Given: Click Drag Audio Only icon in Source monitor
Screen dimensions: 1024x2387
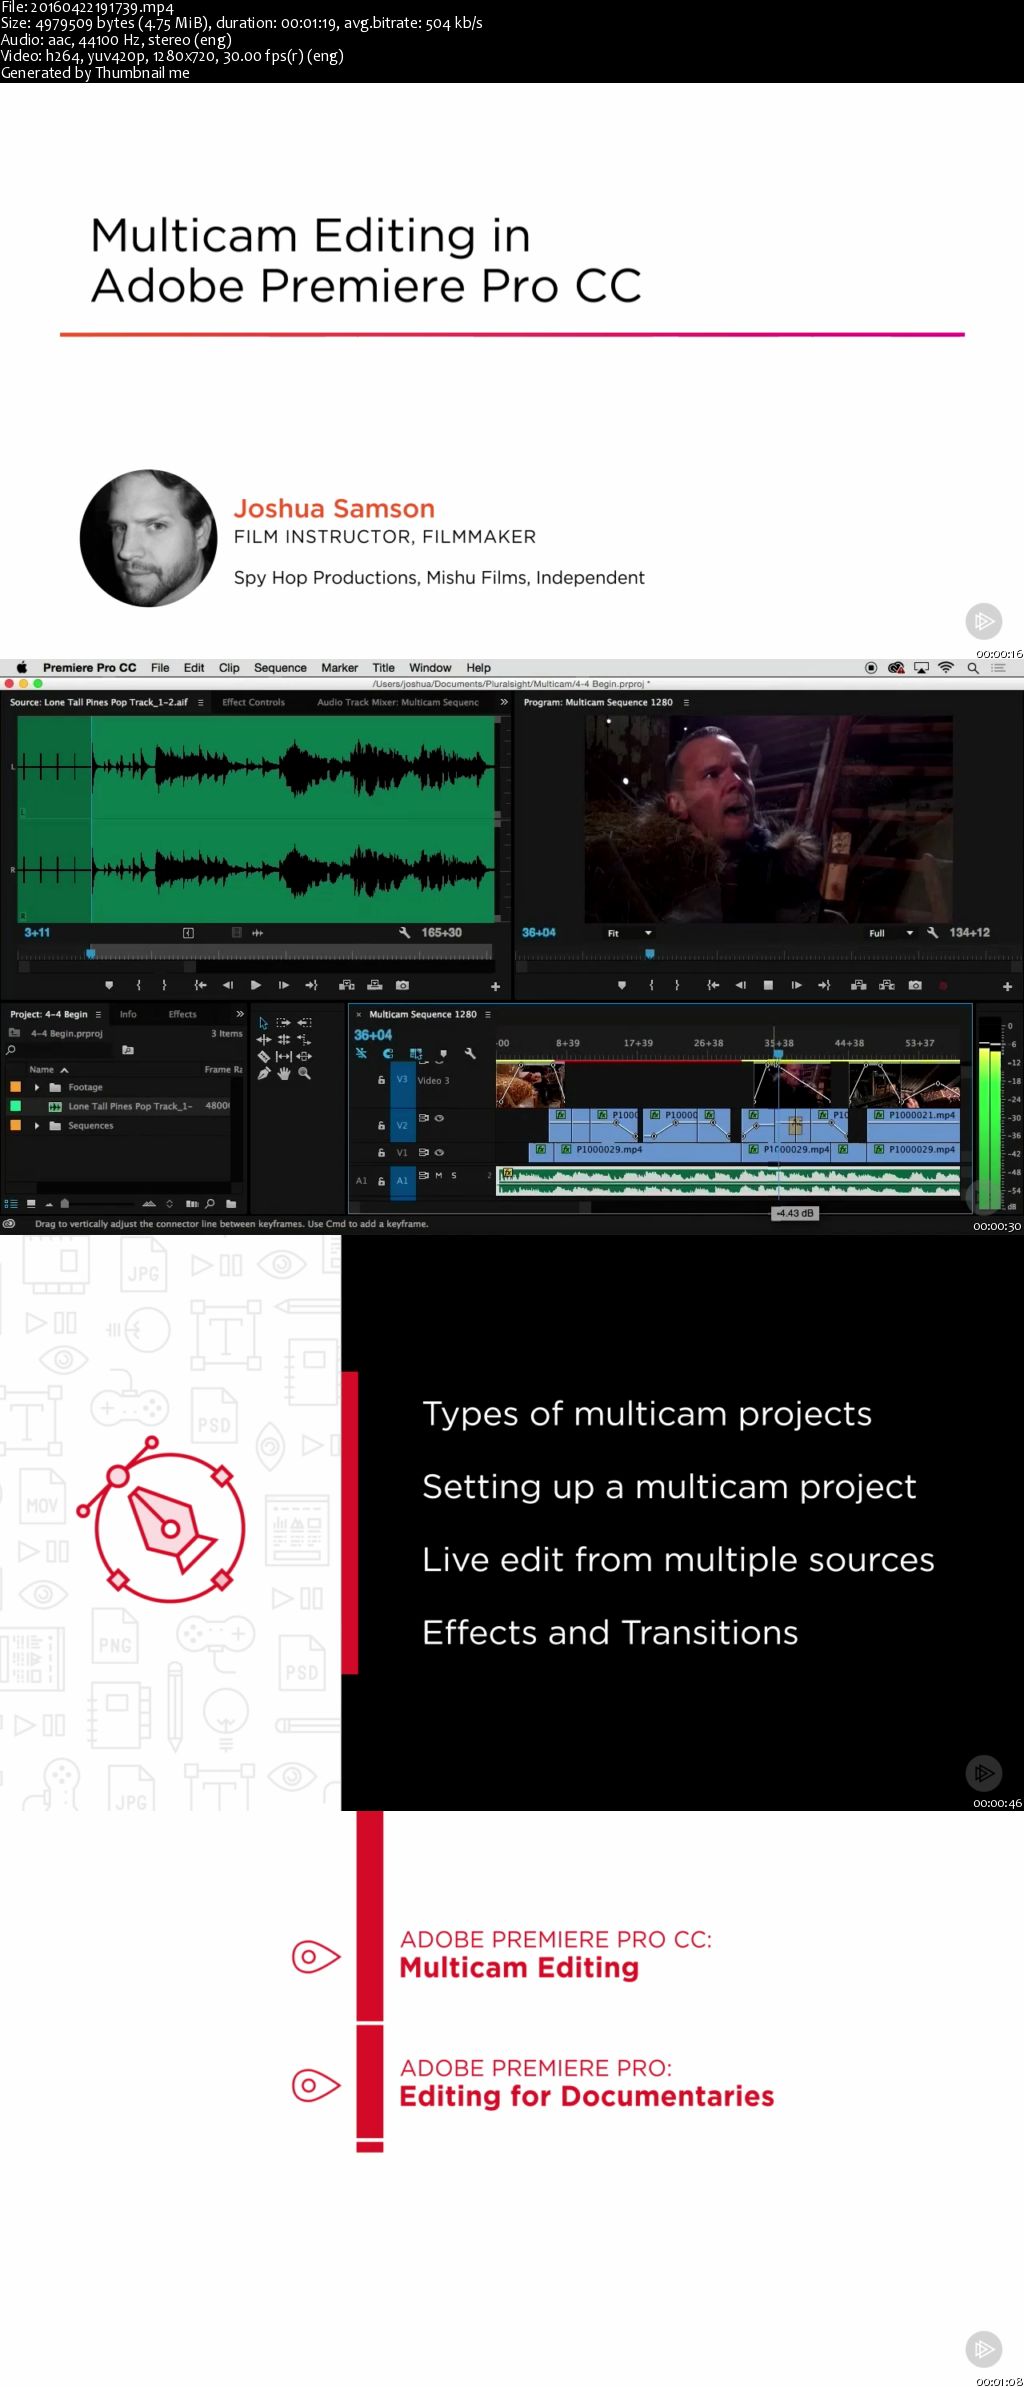Looking at the screenshot, I should (x=257, y=932).
